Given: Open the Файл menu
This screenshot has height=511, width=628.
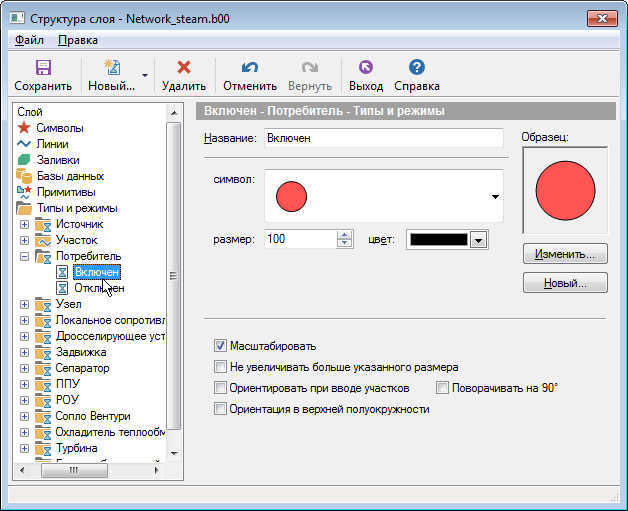Looking at the screenshot, I should click(29, 40).
